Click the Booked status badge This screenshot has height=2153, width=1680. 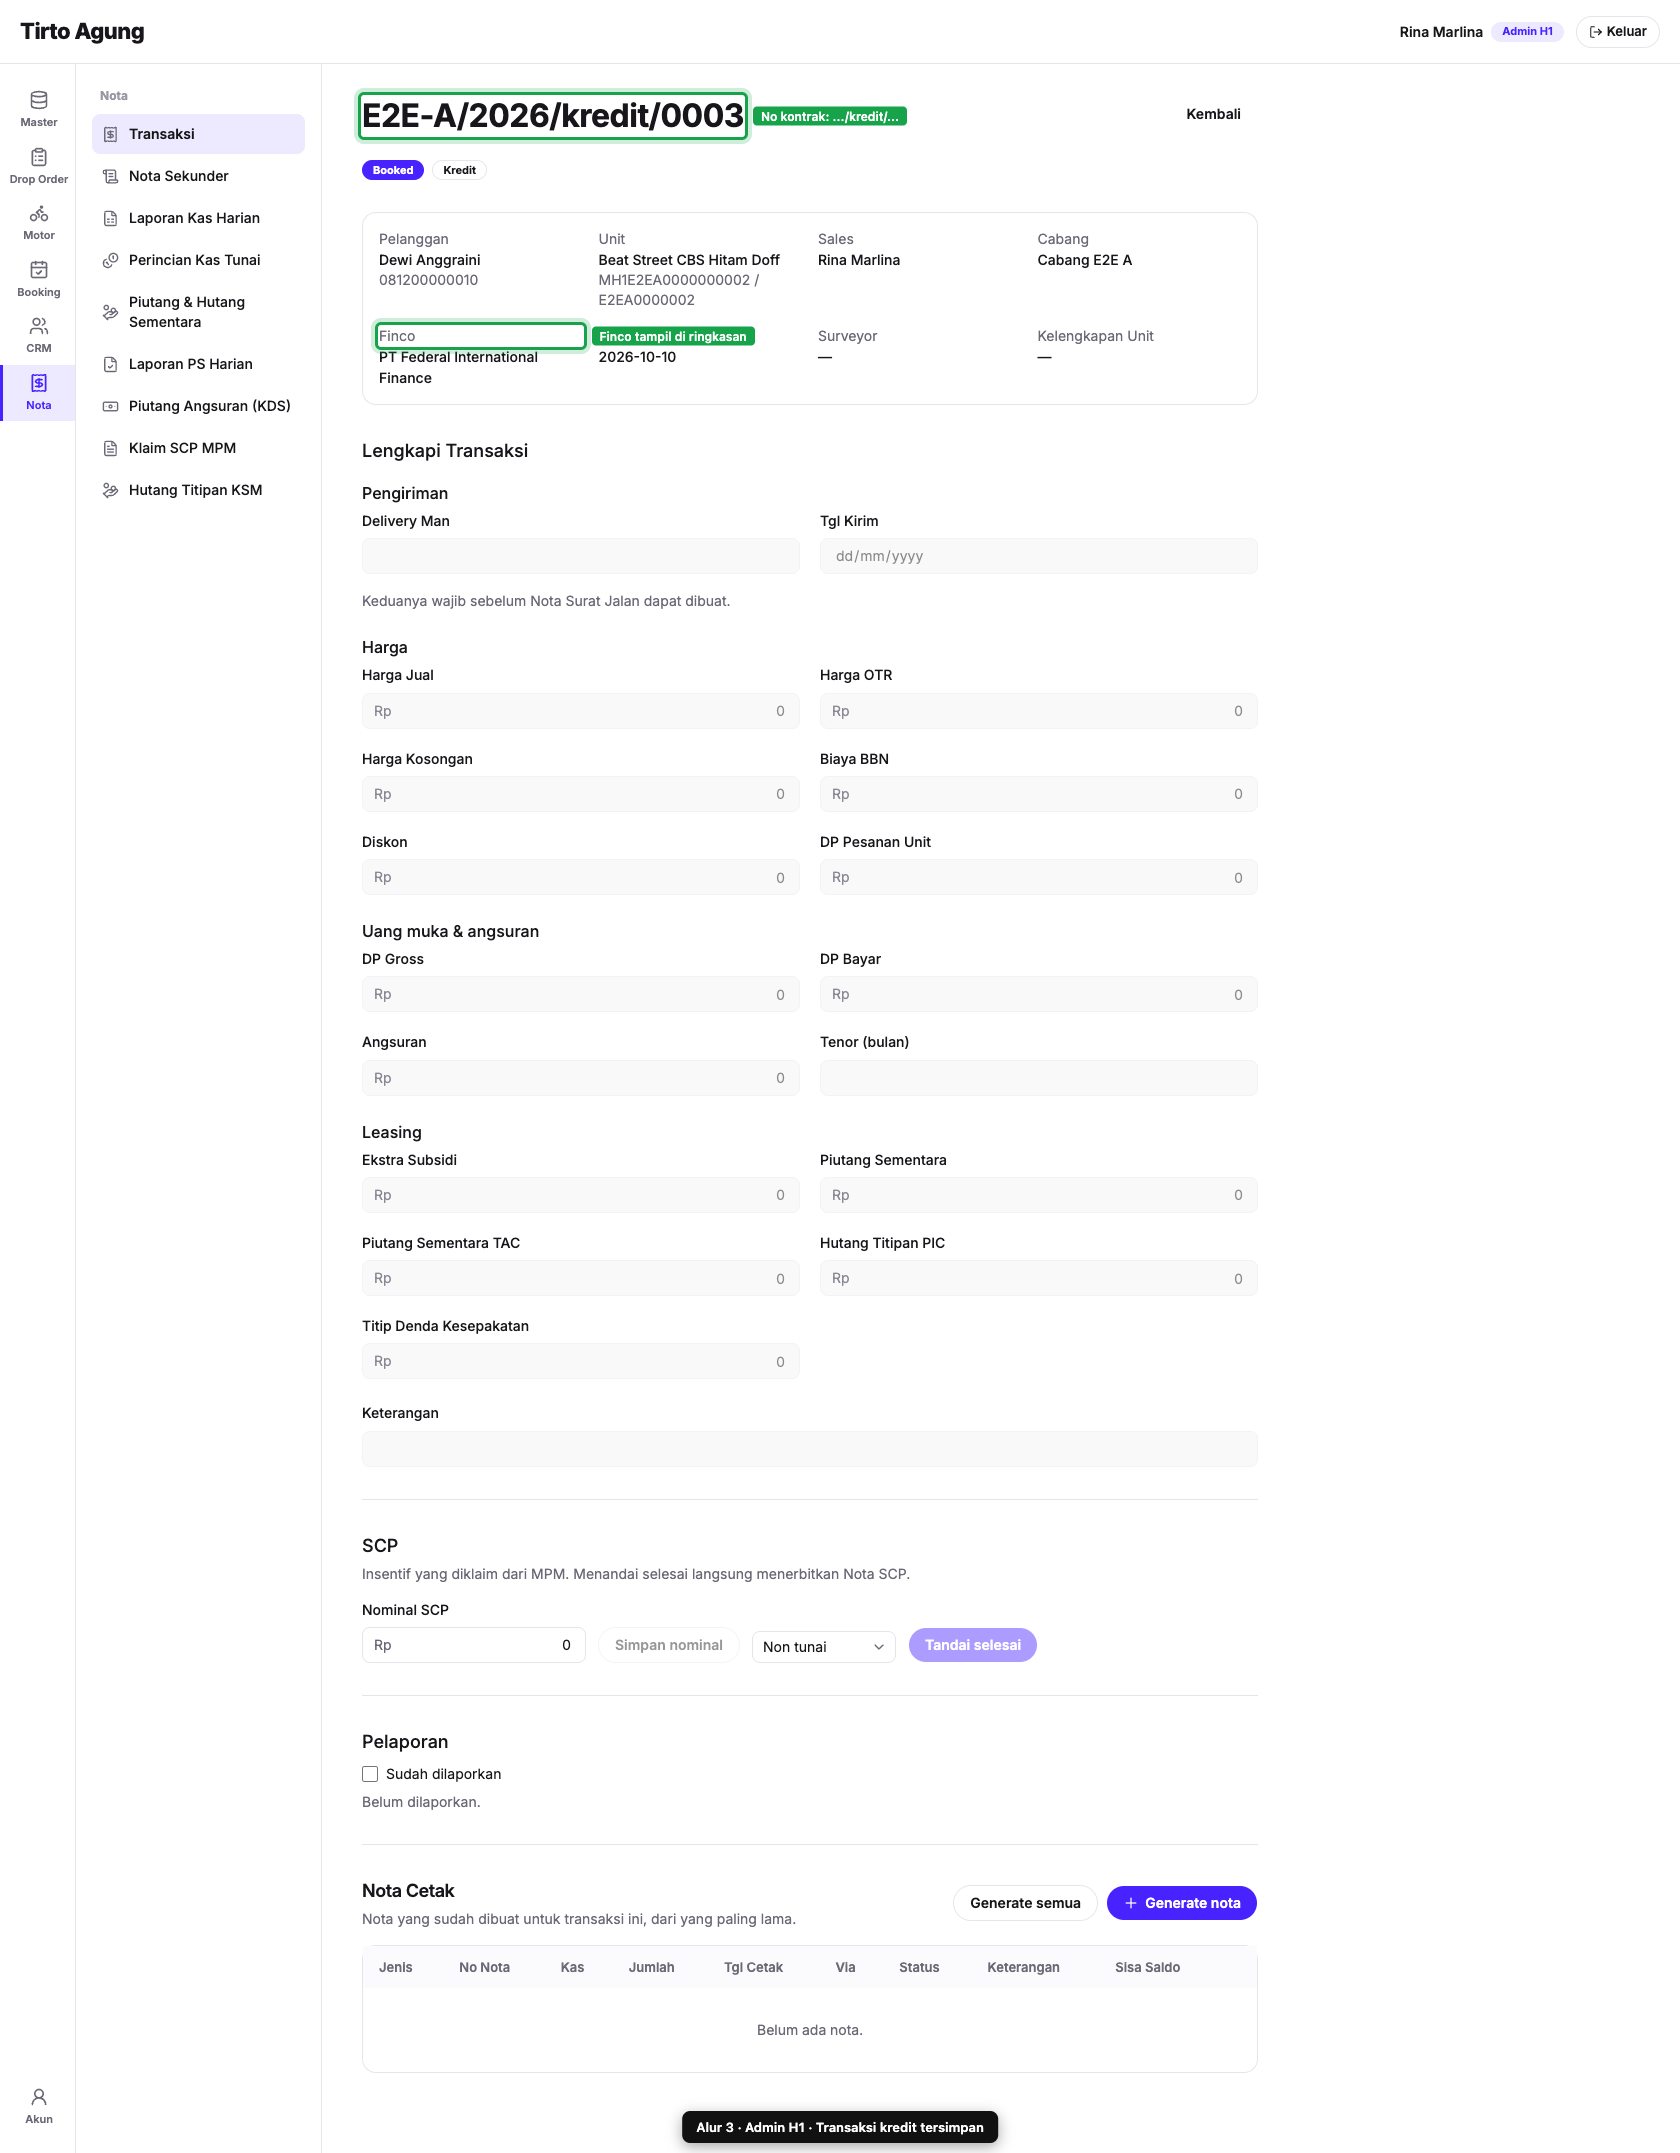[393, 170]
